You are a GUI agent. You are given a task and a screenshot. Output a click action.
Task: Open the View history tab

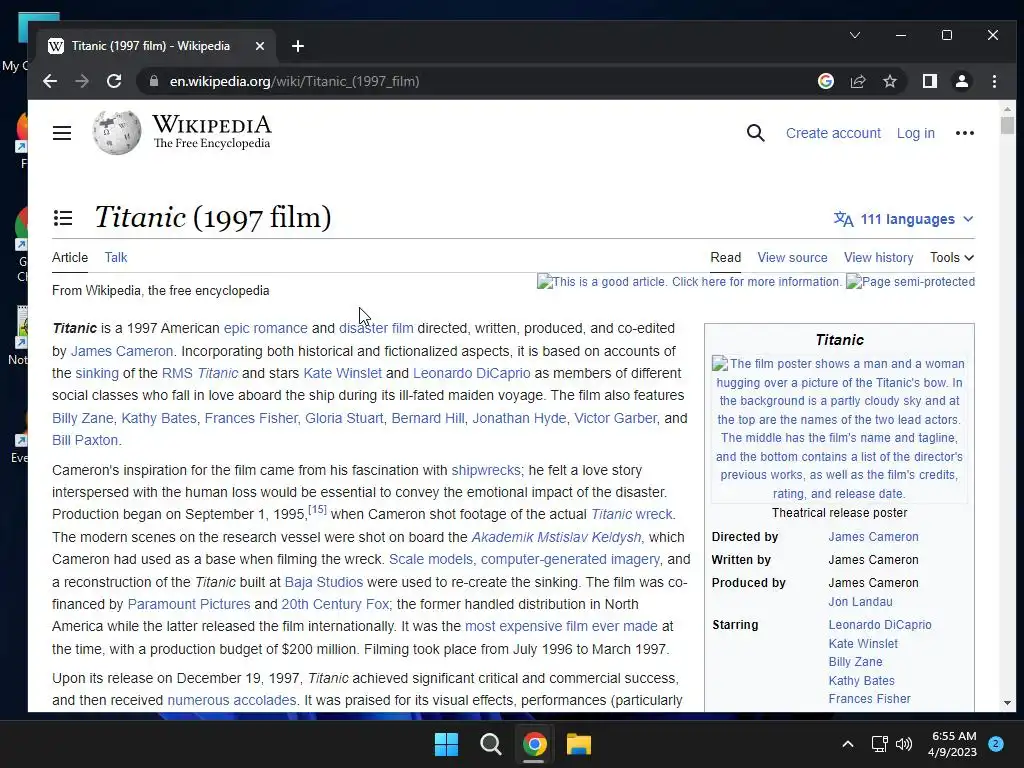coord(878,257)
